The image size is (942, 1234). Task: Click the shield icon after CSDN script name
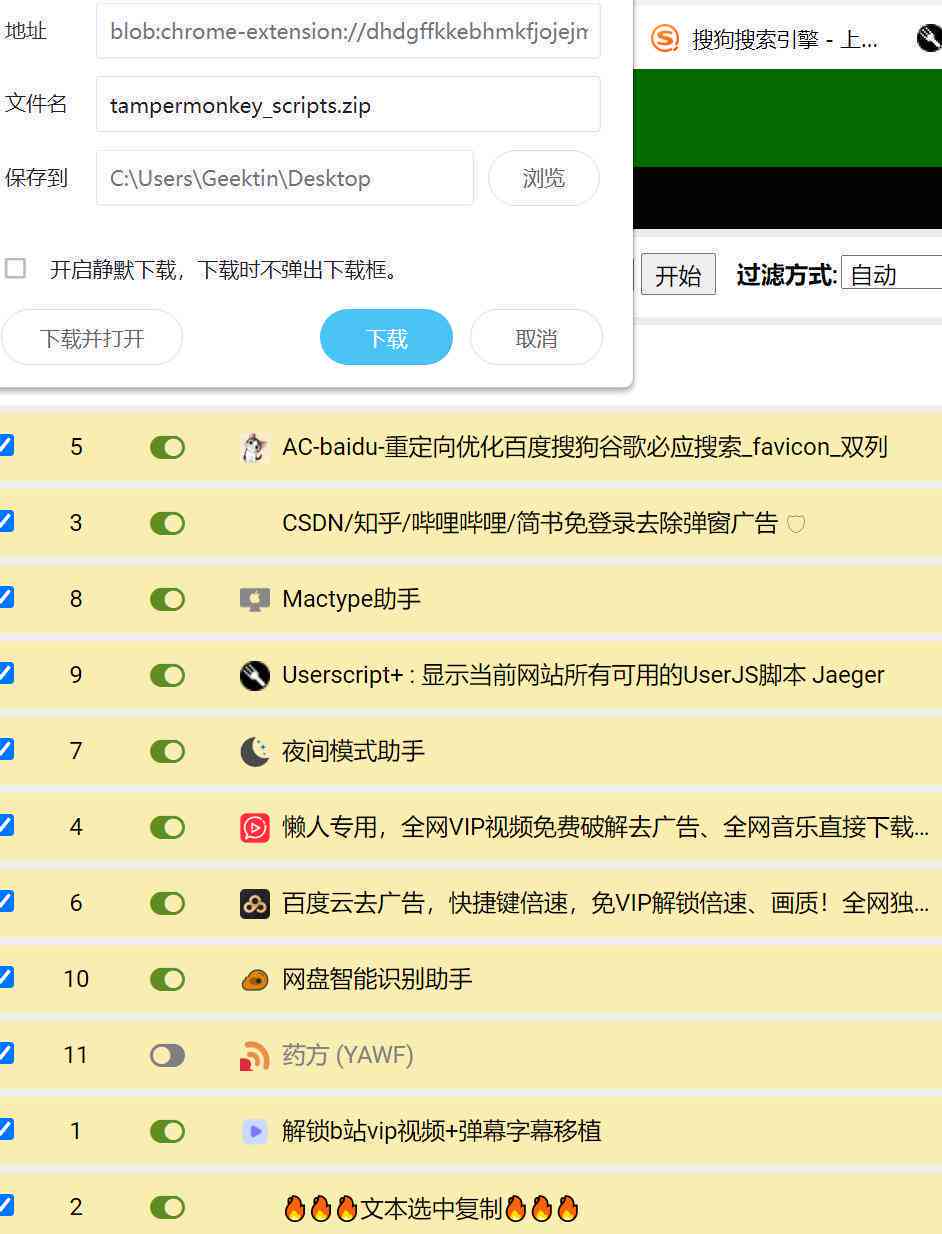click(x=796, y=523)
